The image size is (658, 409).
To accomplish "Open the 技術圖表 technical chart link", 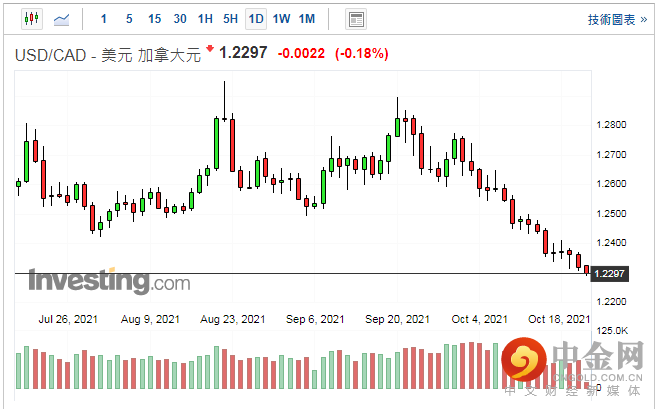I will tap(617, 20).
